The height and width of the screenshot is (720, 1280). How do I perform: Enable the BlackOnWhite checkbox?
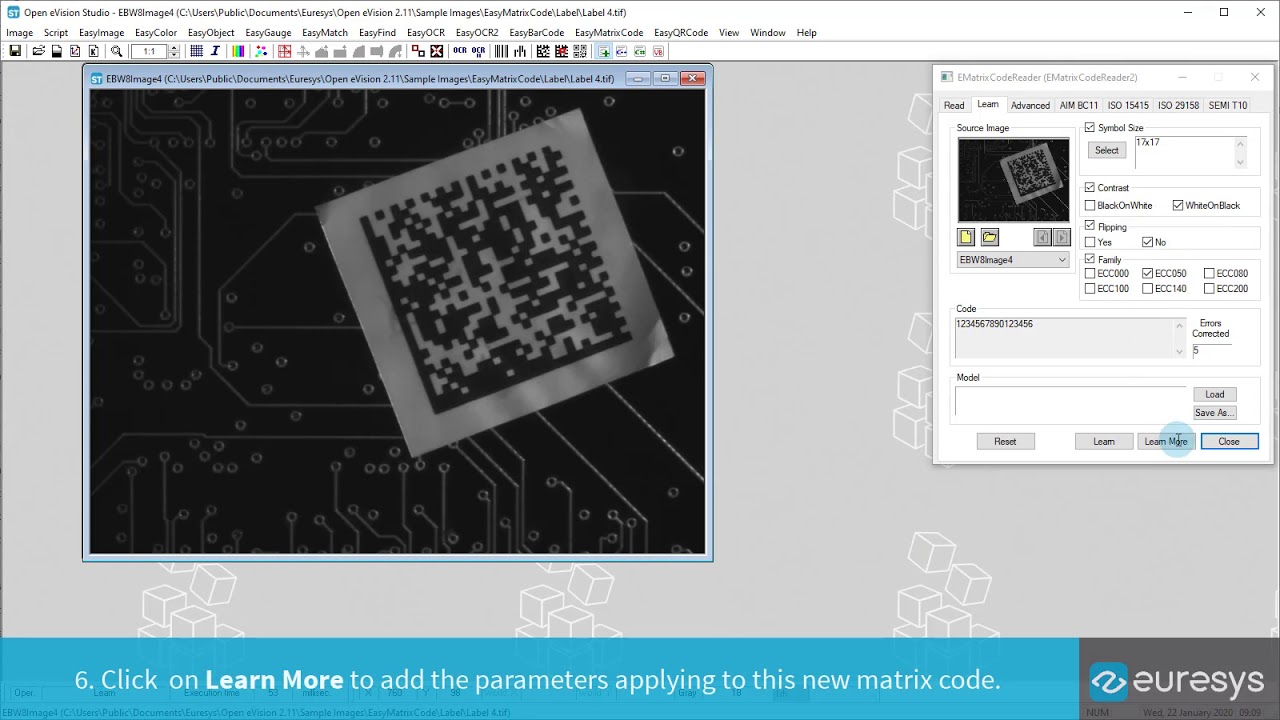pyautogui.click(x=1090, y=205)
